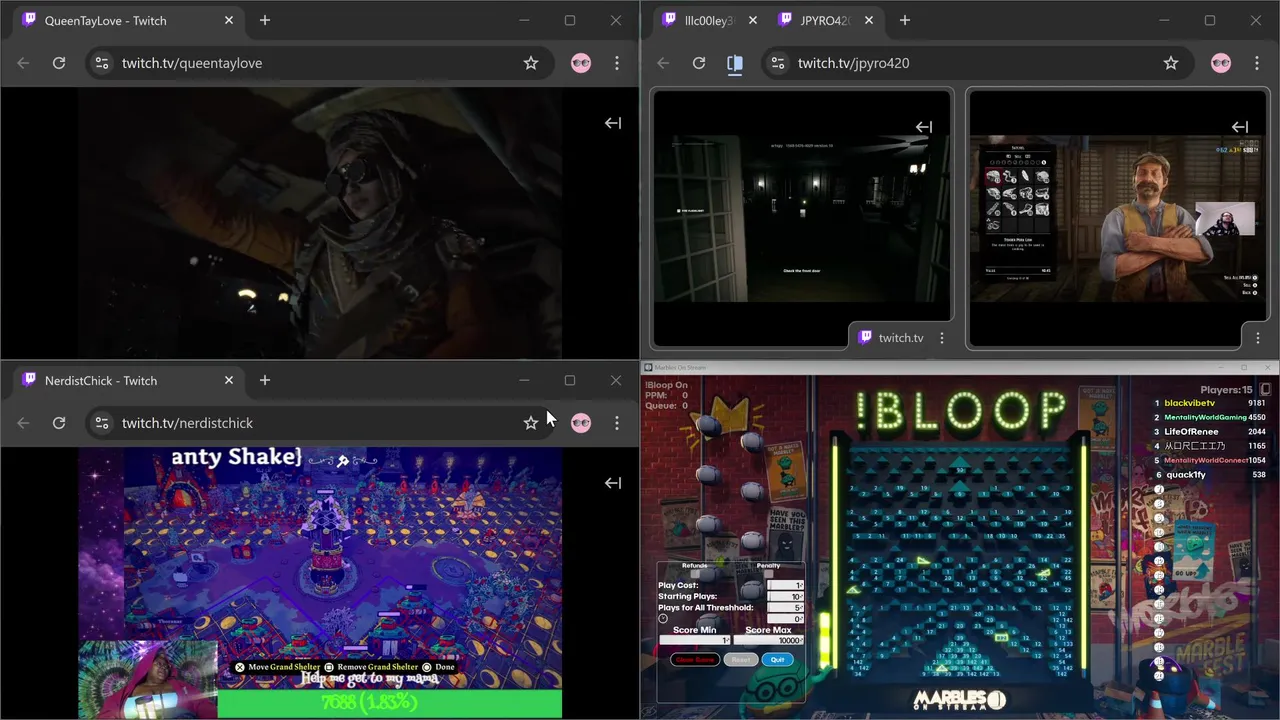Image resolution: width=1280 pixels, height=720 pixels.
Task: Open the profile avatar in the JPYRO420 window
Action: click(x=1221, y=63)
